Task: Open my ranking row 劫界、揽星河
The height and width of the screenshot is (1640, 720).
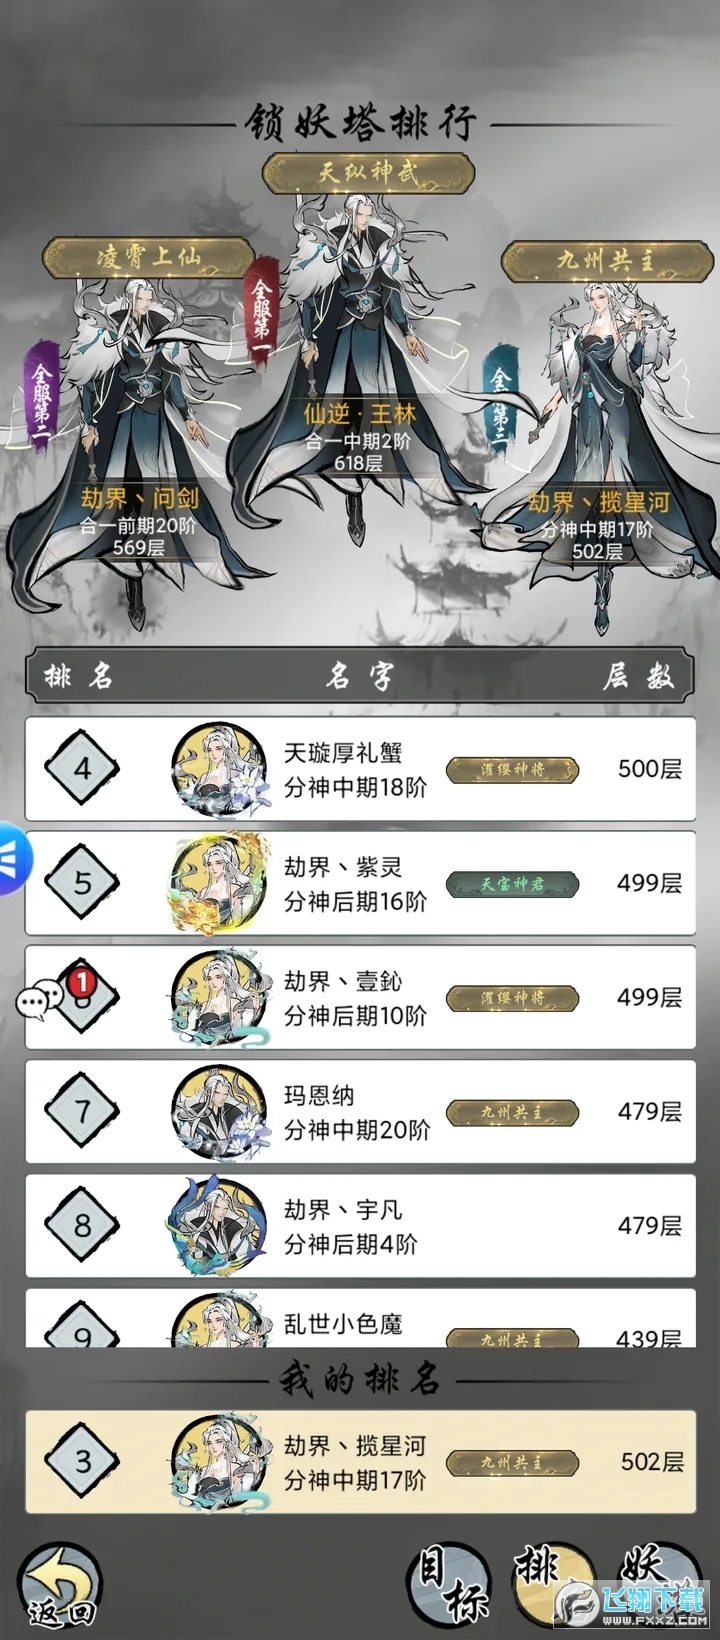Action: (x=360, y=1462)
